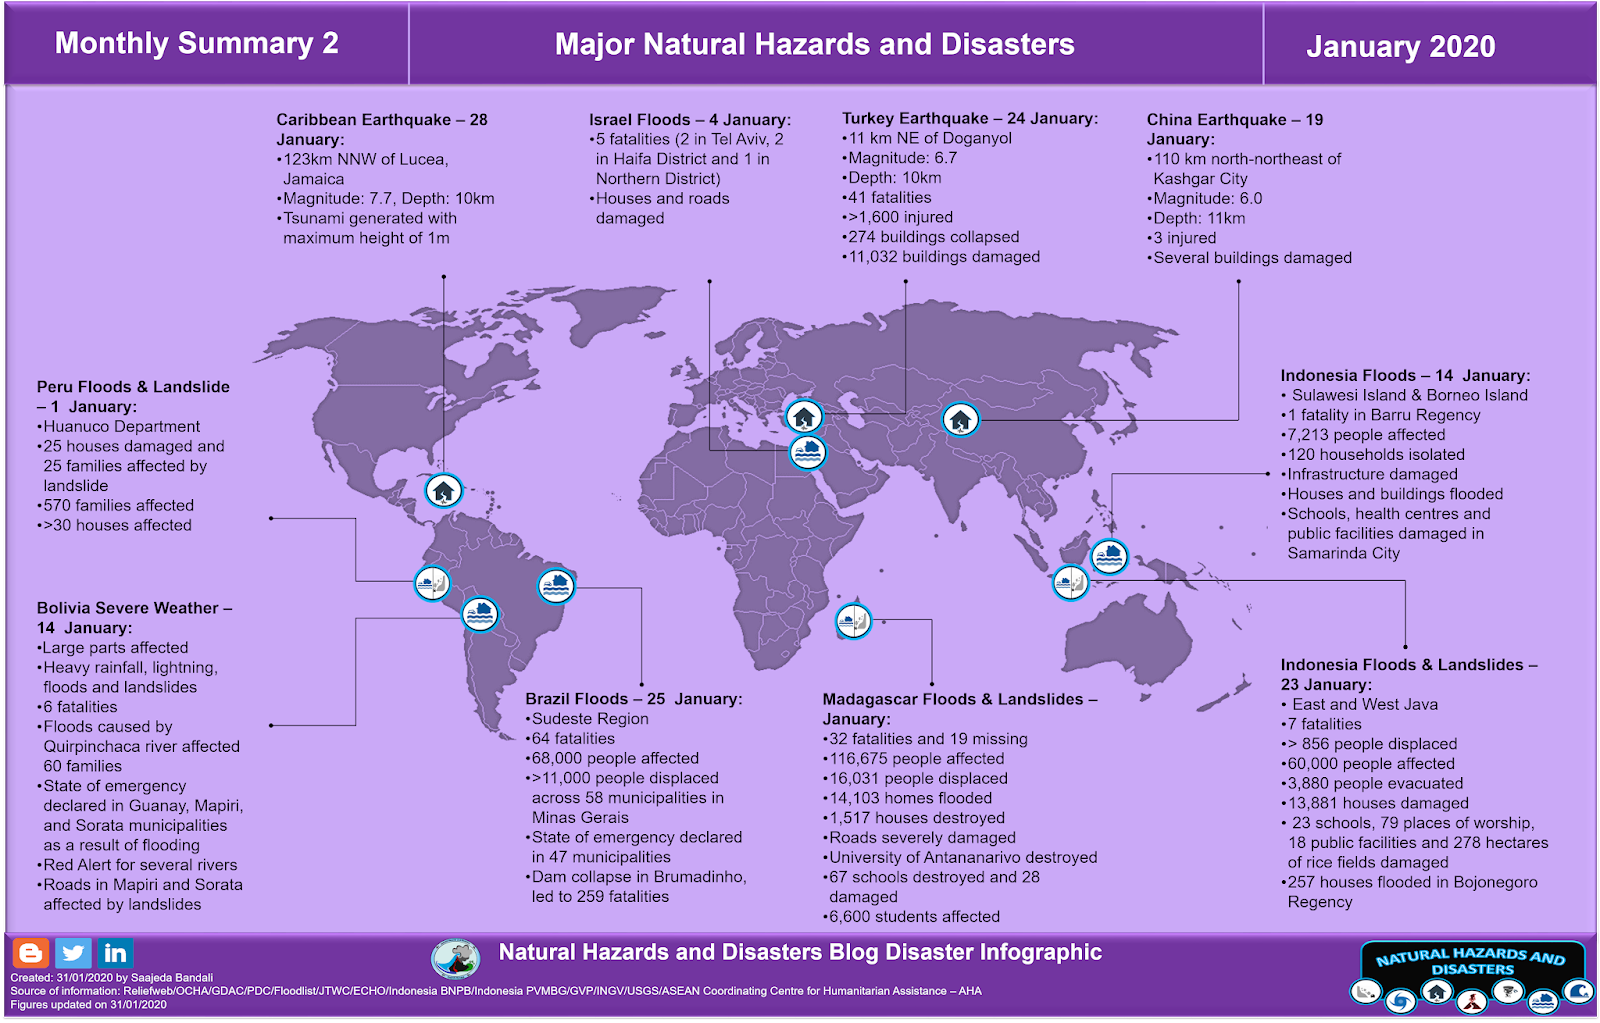Click the tornado icon in the logo strip
Screen dimensions: 1600x1023
click(x=1510, y=992)
